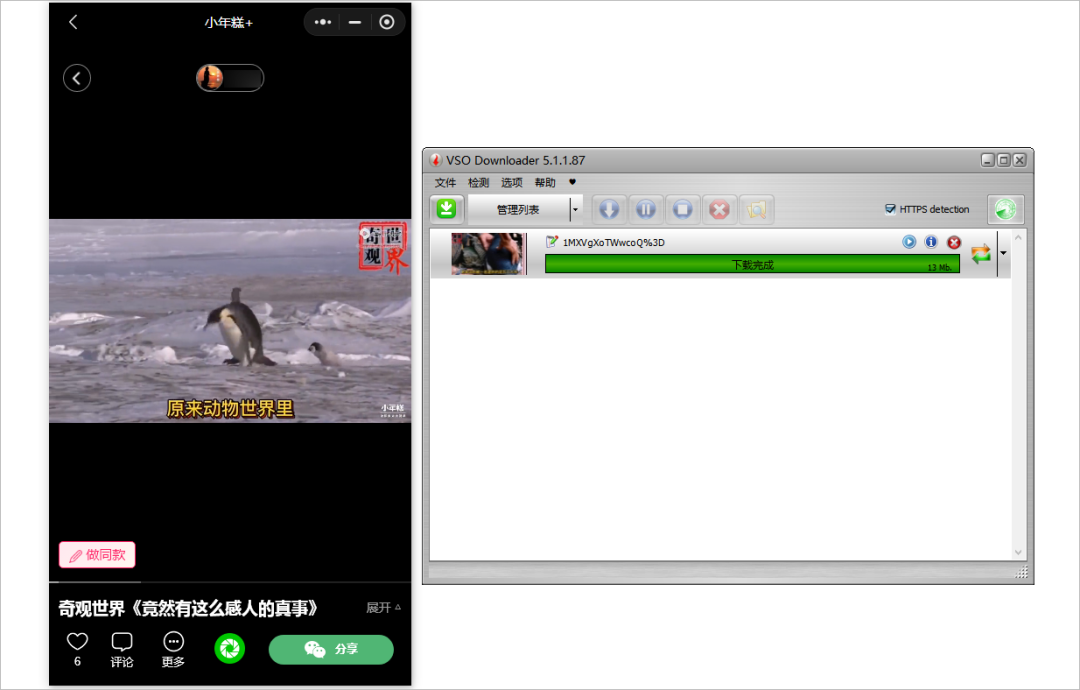Click the circle close target icon in capsule
Image resolution: width=1080 pixels, height=690 pixels.
387,22
